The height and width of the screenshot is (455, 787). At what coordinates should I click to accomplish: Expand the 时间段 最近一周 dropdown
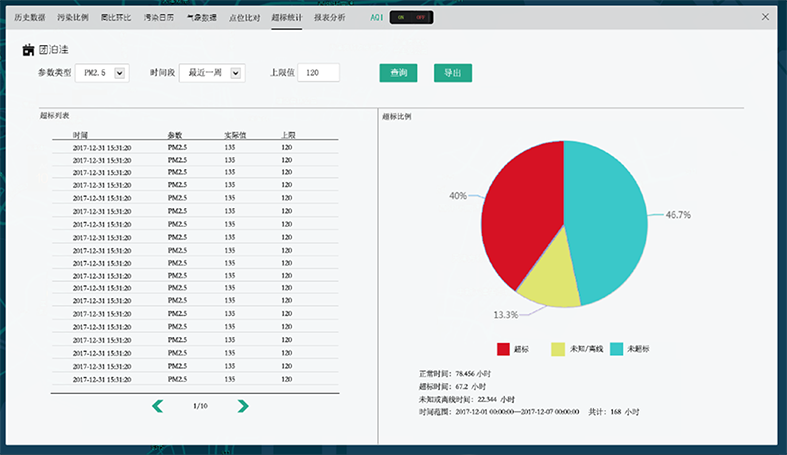(236, 73)
